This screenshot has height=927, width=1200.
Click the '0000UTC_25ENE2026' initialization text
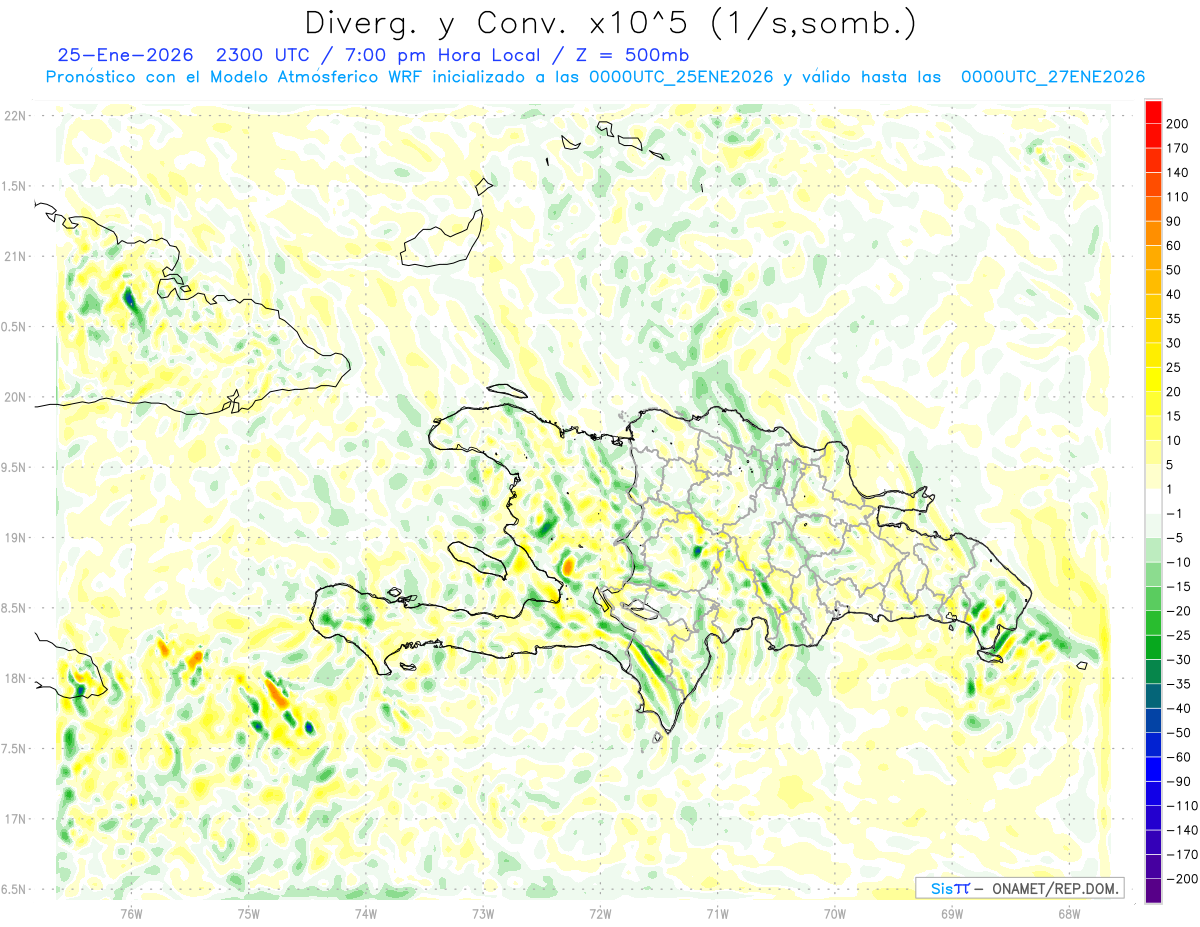point(681,77)
